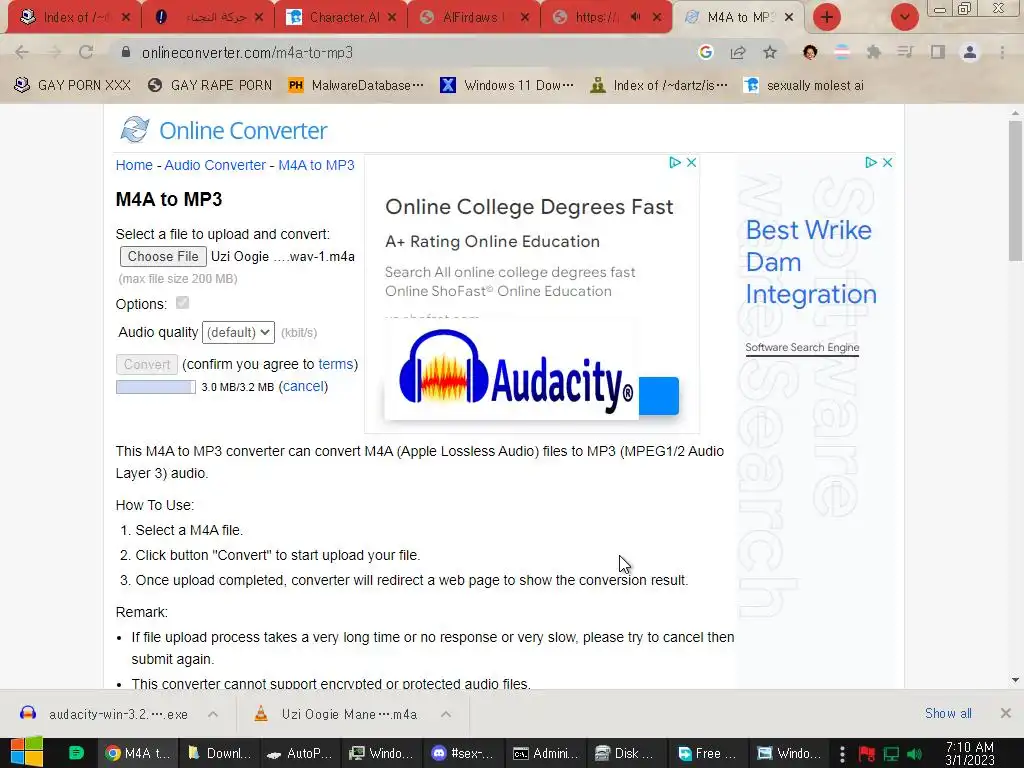The width and height of the screenshot is (1024, 768).
Task: Close the Online College Degrees ad
Action: pos(692,162)
